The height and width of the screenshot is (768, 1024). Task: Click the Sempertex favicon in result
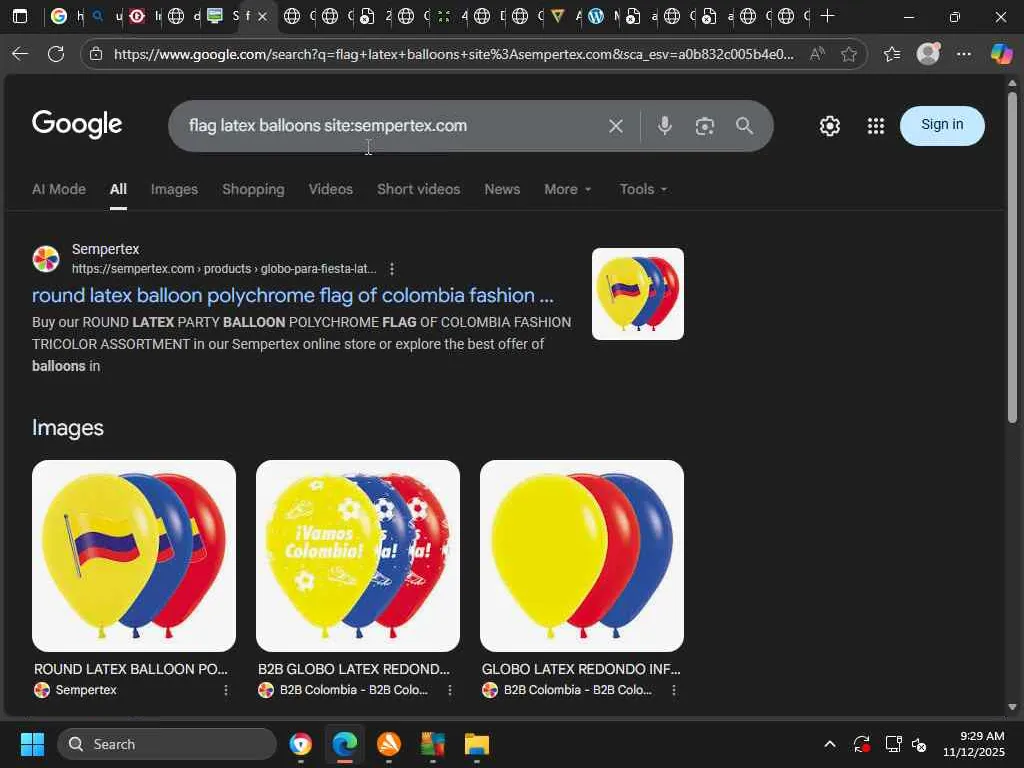click(46, 259)
